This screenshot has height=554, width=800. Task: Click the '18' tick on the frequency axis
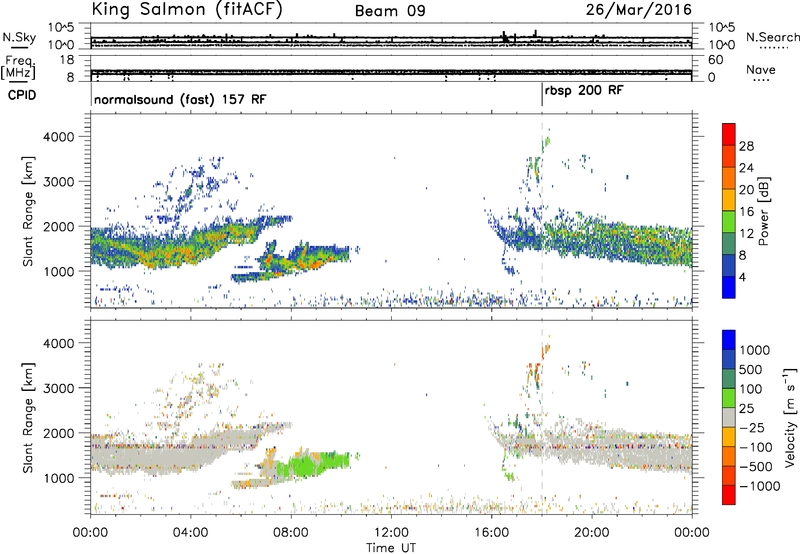[67, 60]
